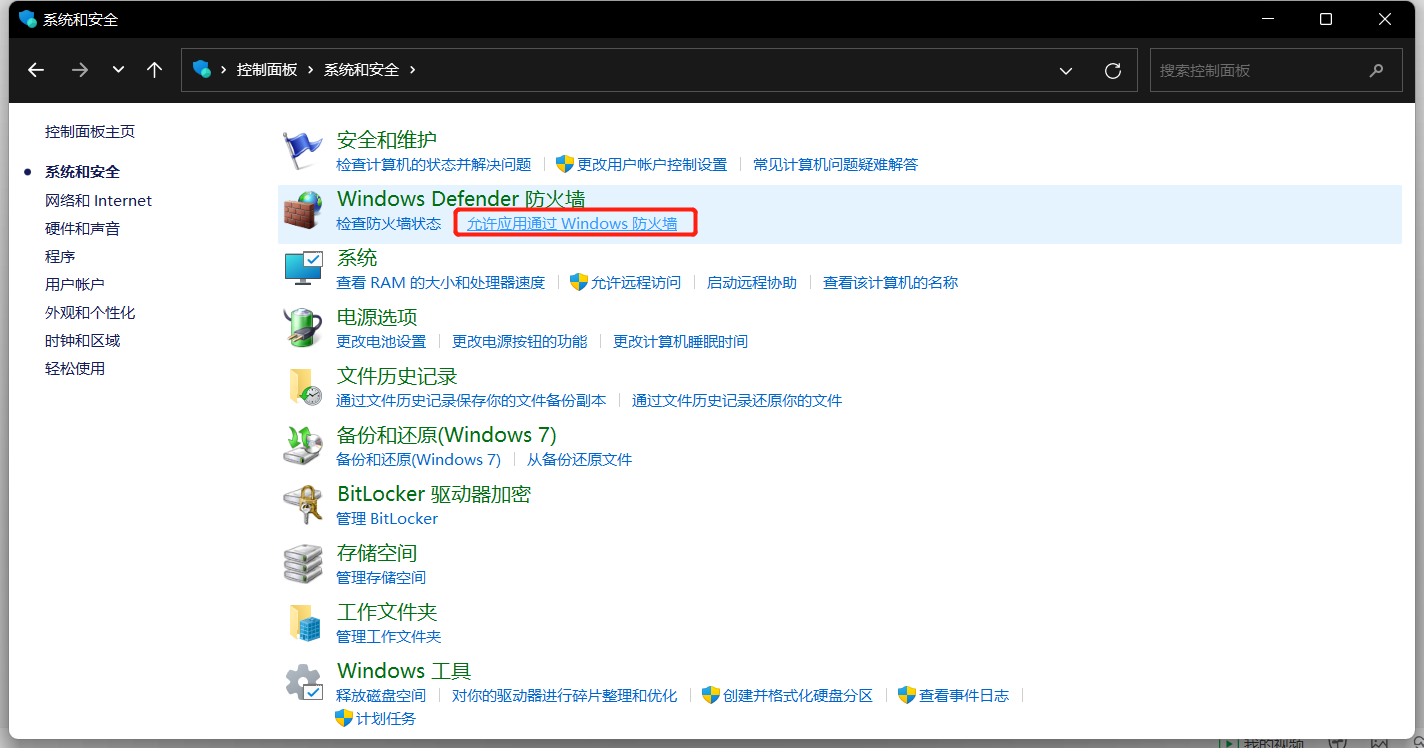Open 常见计算机问题疑难解答
Viewport: 1424px width, 748px height.
click(836, 165)
